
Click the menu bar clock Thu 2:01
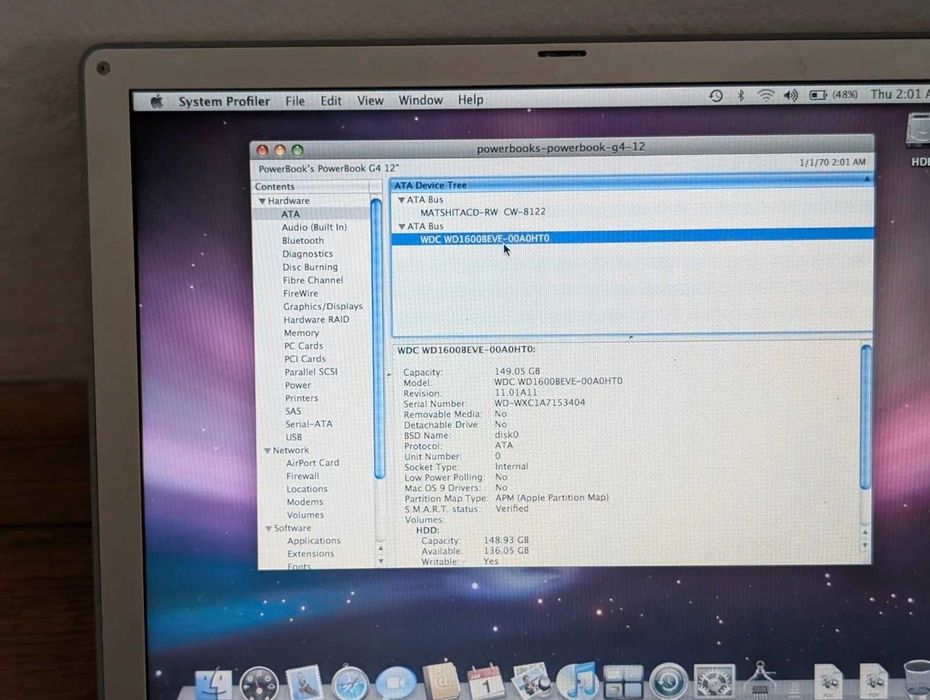[900, 94]
